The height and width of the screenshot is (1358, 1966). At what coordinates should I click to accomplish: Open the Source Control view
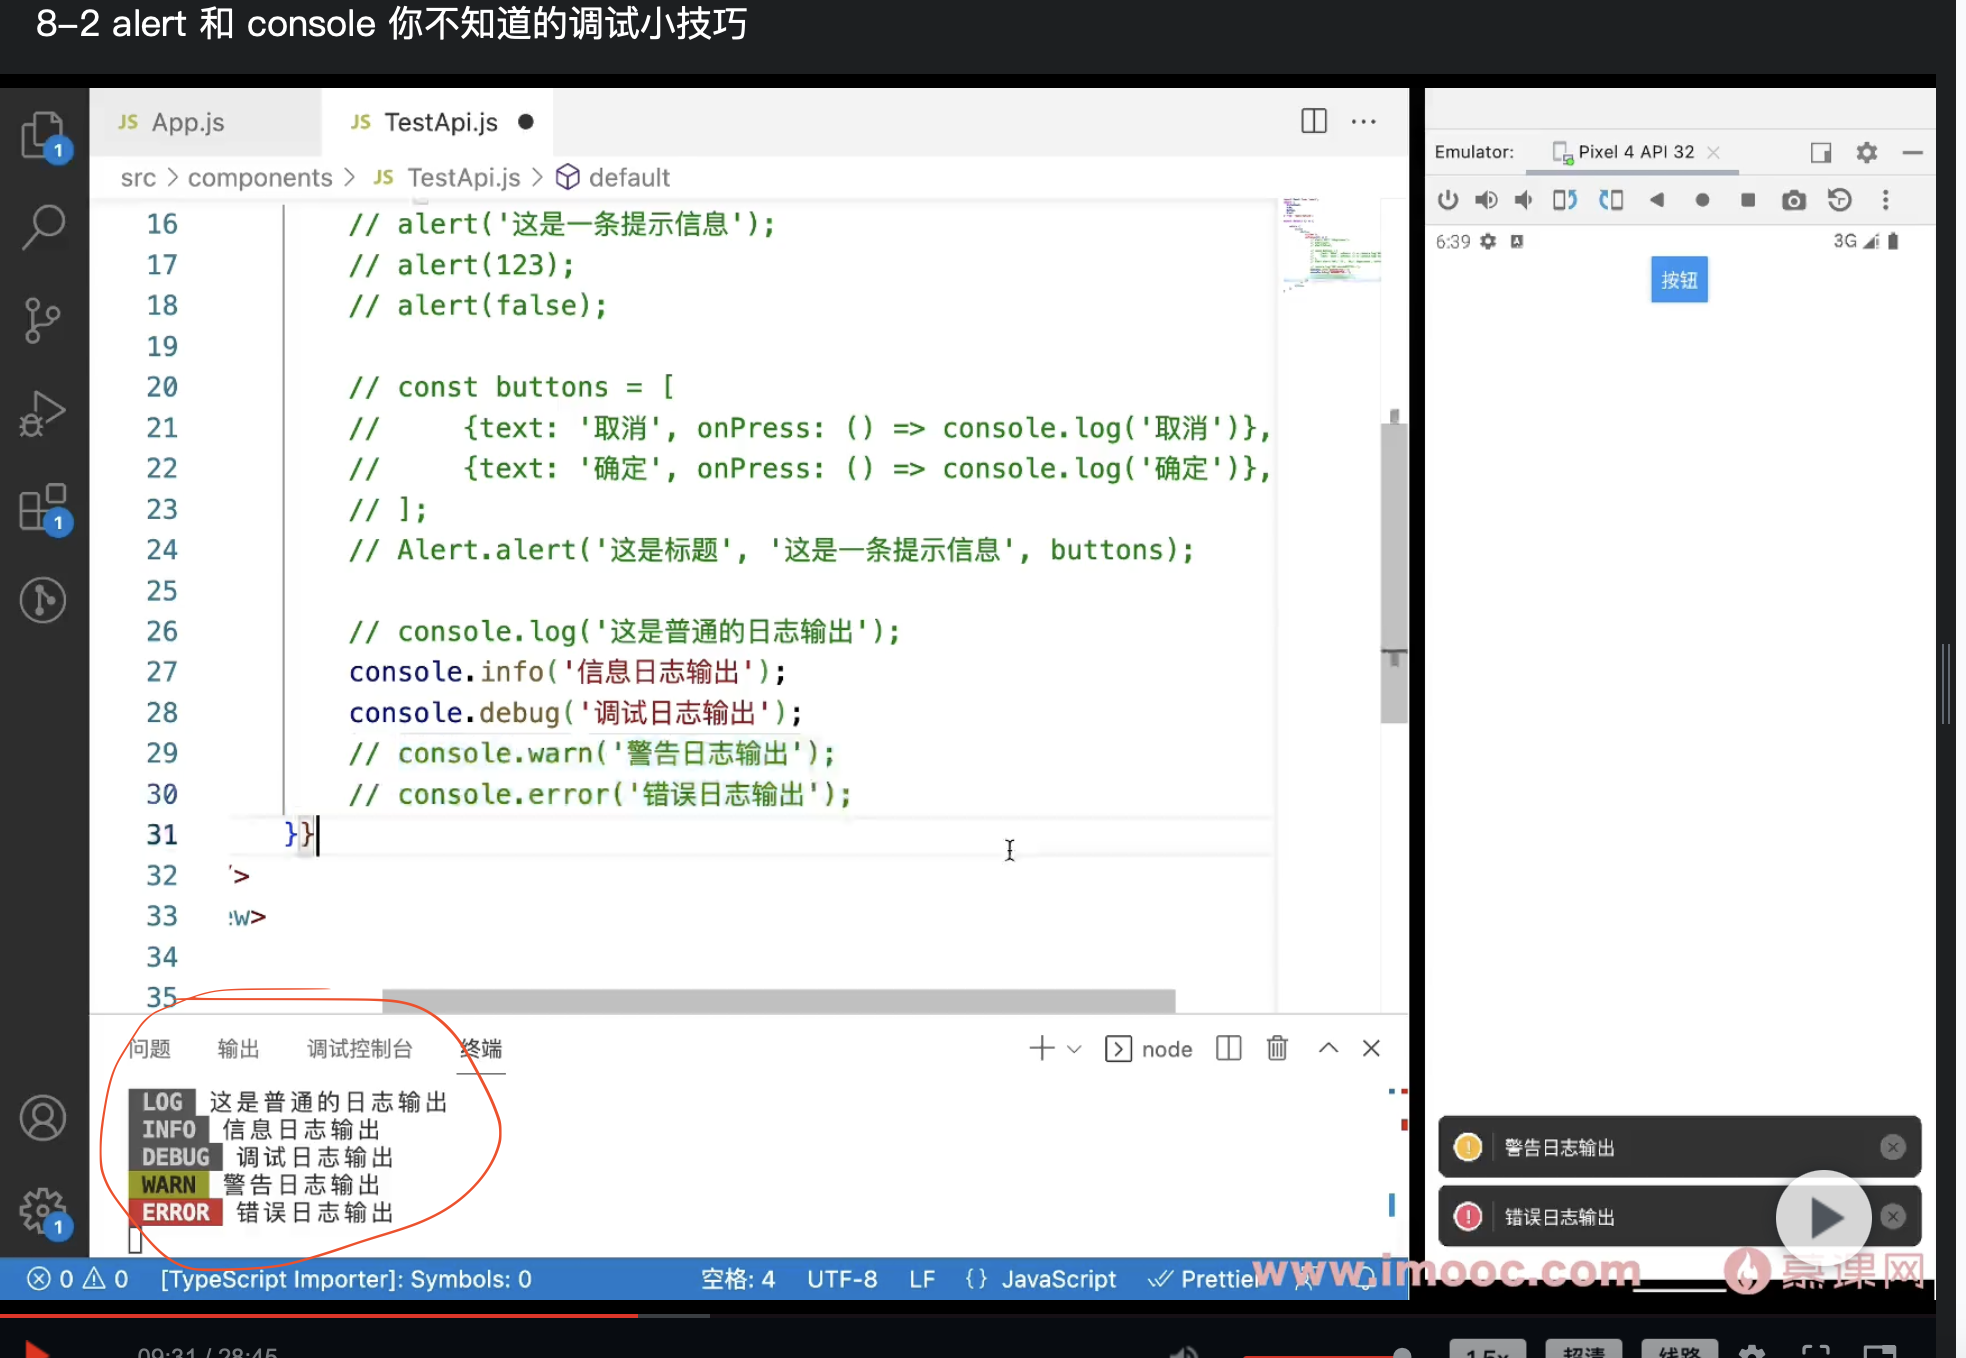tap(43, 320)
